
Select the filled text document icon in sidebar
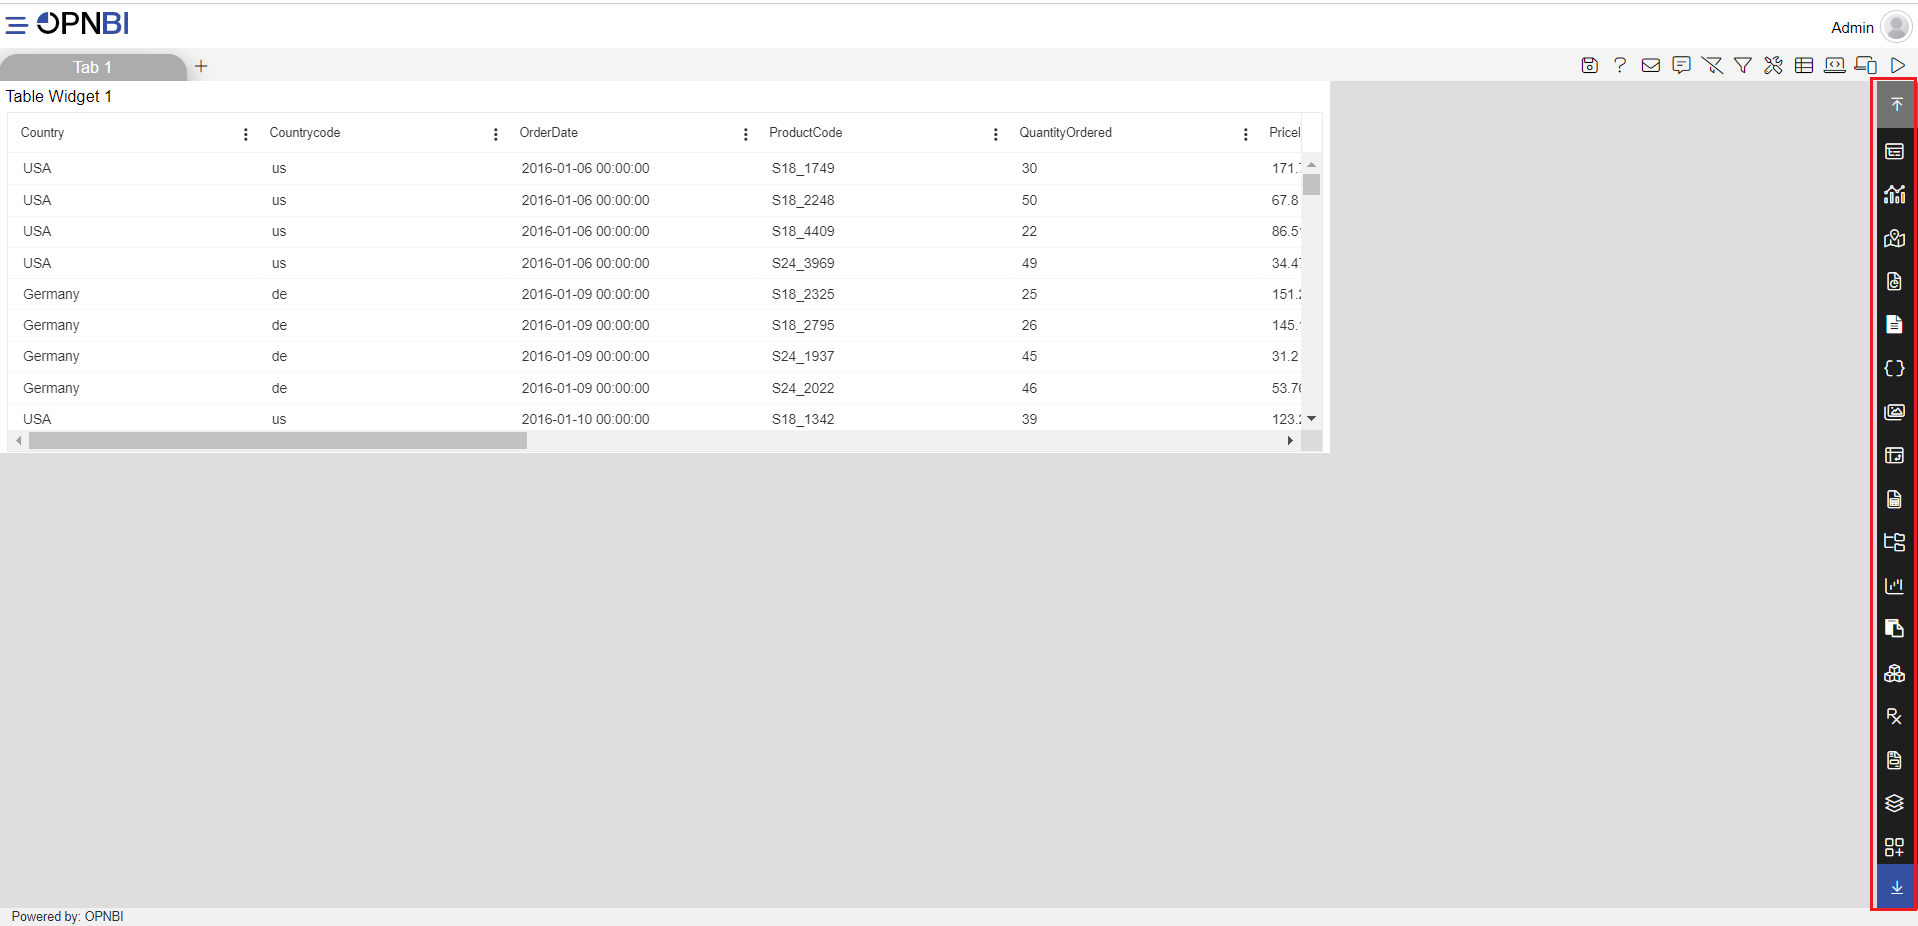pos(1894,324)
